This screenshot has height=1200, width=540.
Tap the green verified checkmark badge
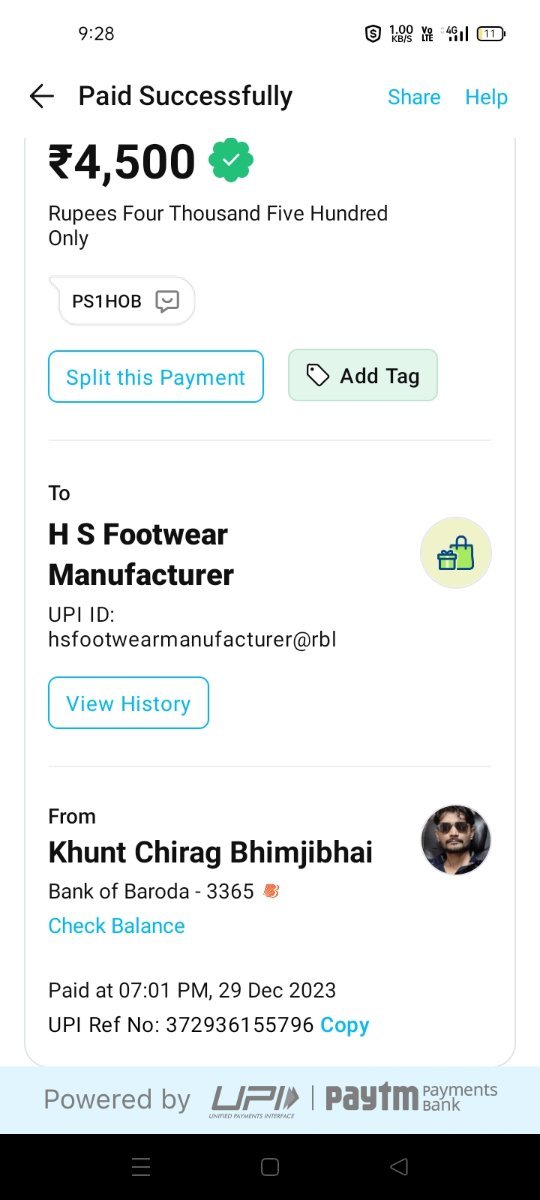[x=230, y=161]
